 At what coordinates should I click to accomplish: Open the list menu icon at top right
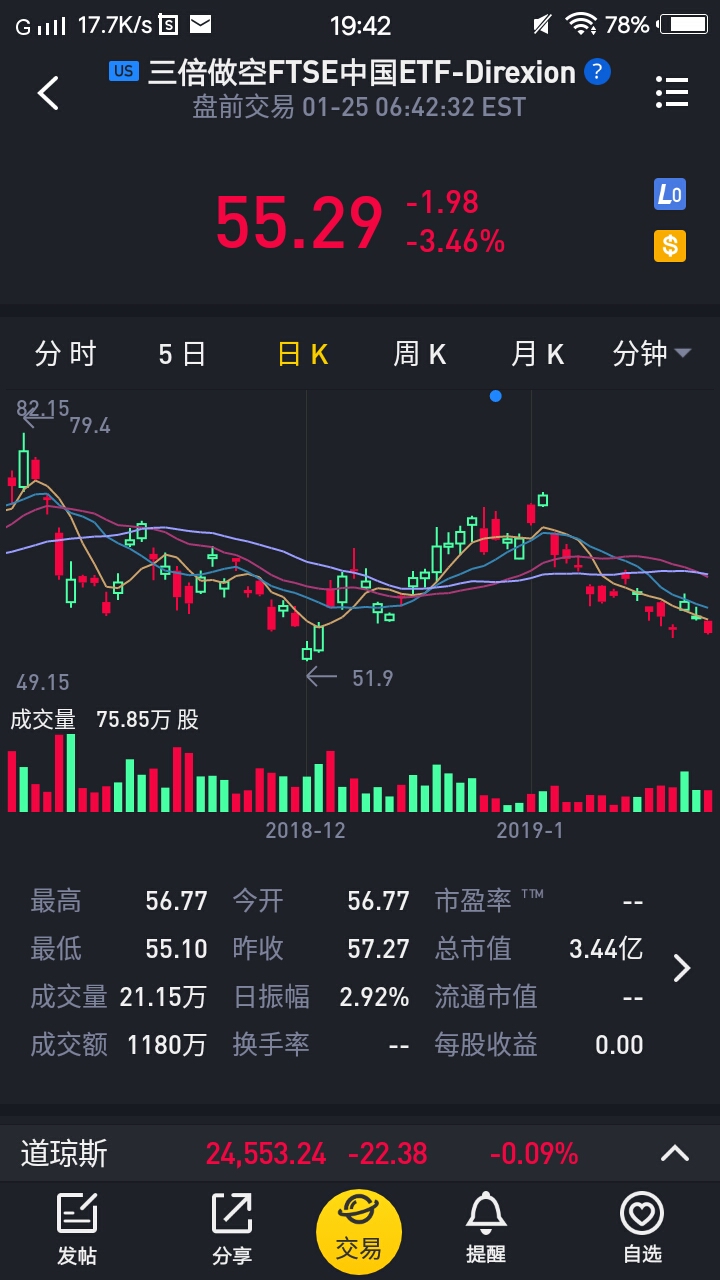(x=672, y=92)
